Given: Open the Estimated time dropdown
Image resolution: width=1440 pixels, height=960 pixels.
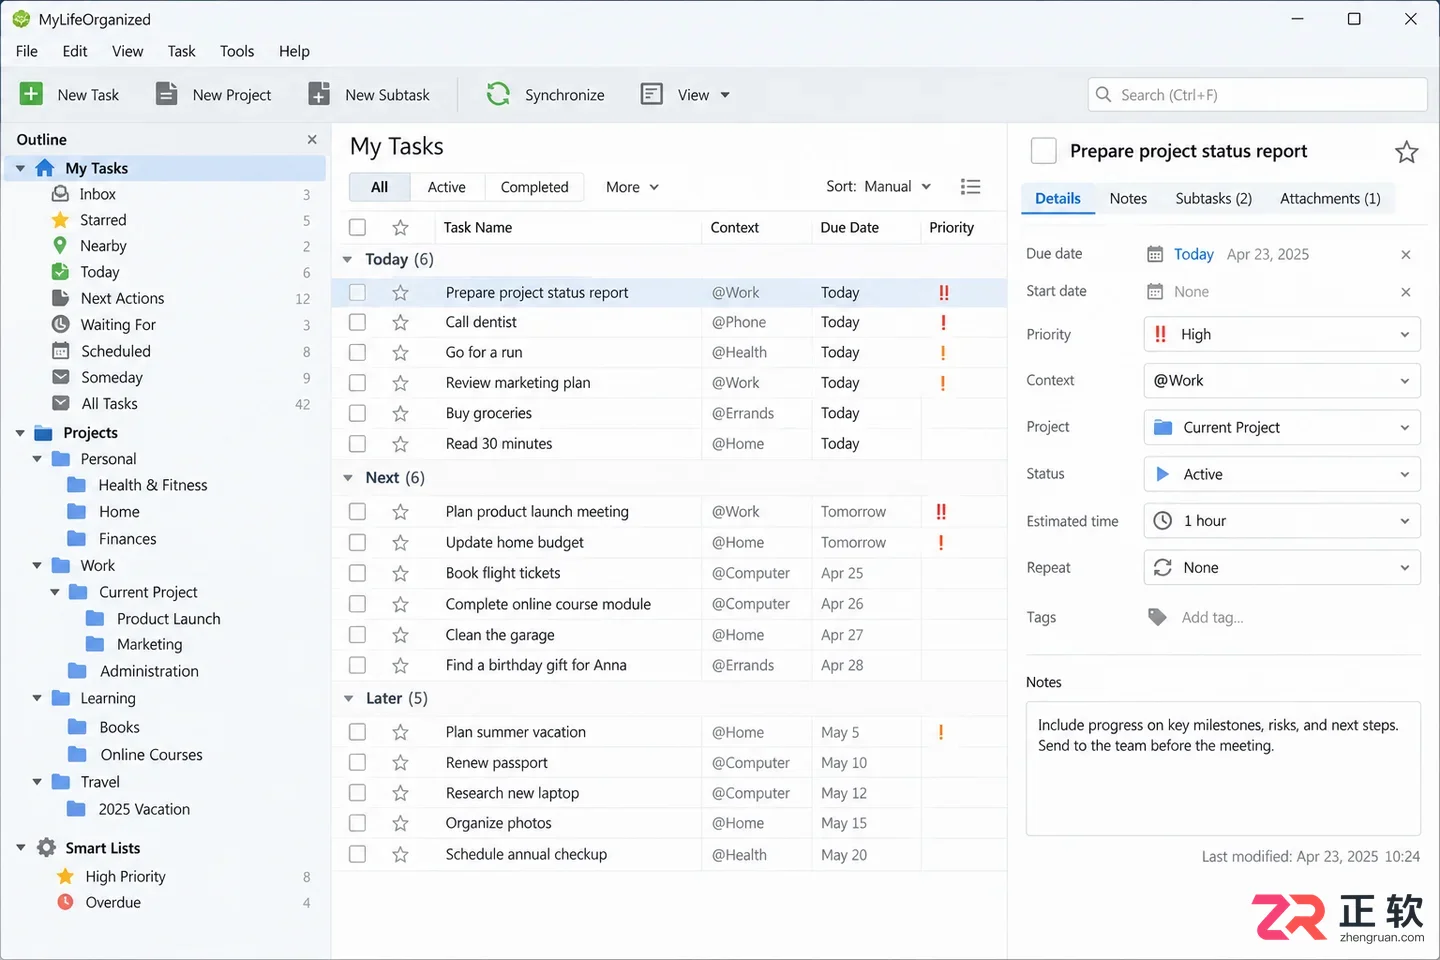Looking at the screenshot, I should (1282, 521).
